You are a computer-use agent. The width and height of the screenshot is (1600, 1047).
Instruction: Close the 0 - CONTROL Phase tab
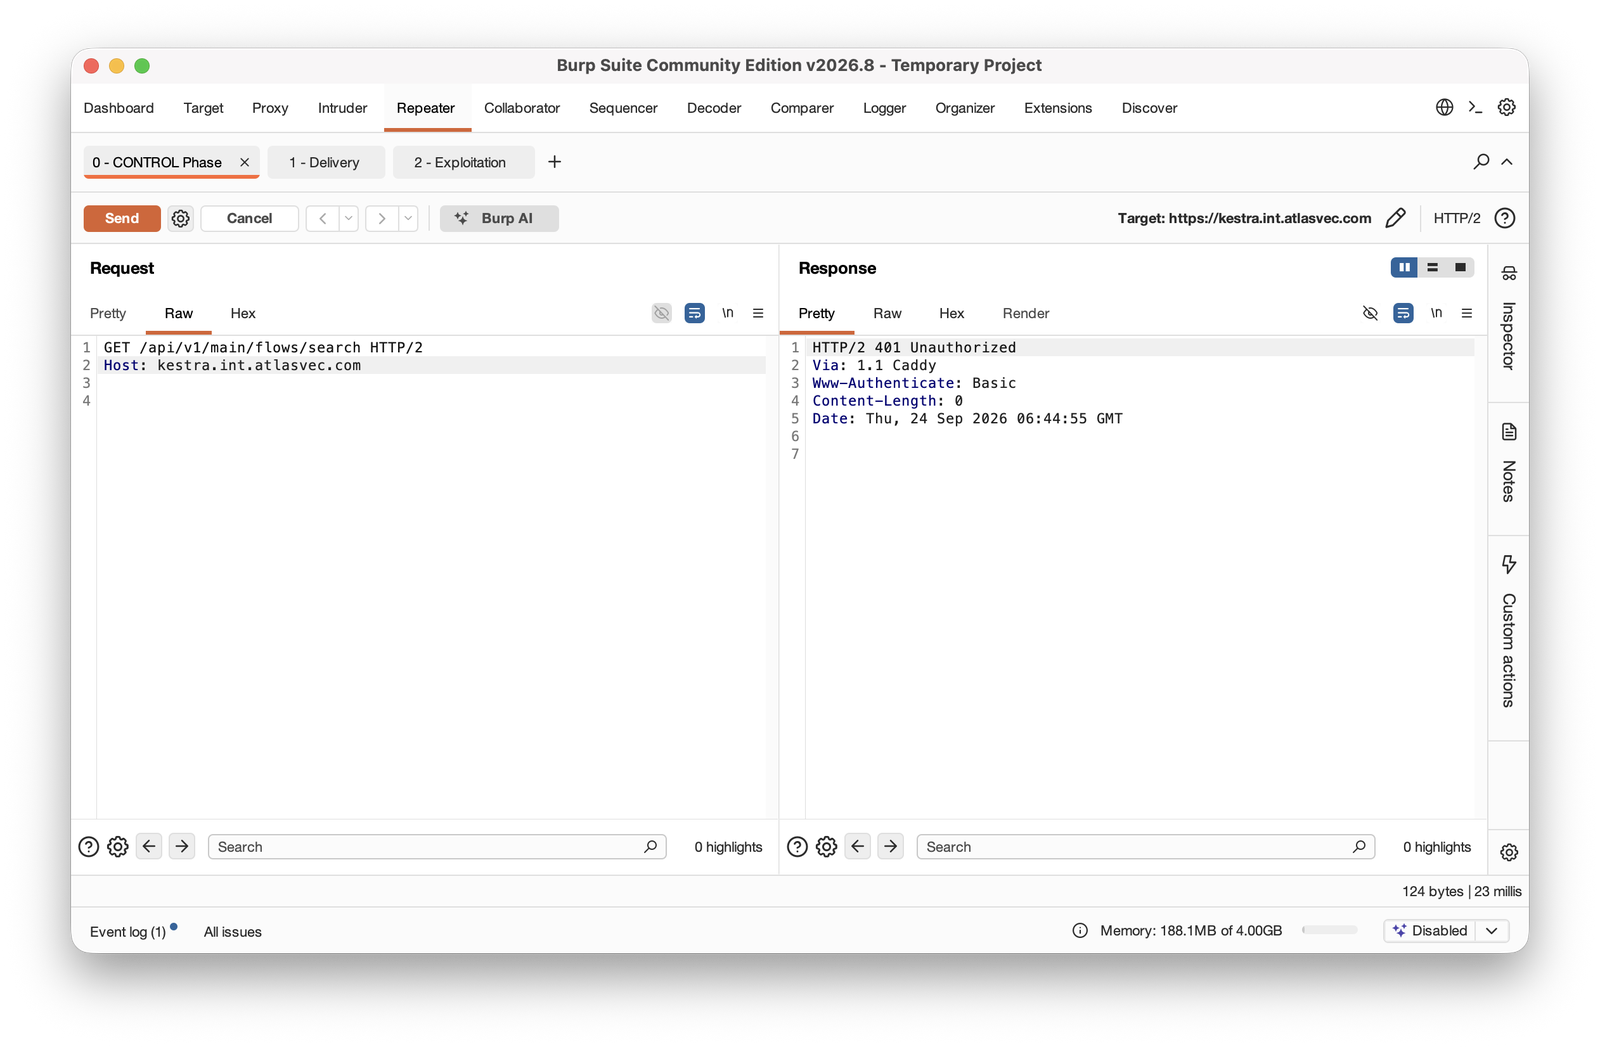pyautogui.click(x=244, y=162)
